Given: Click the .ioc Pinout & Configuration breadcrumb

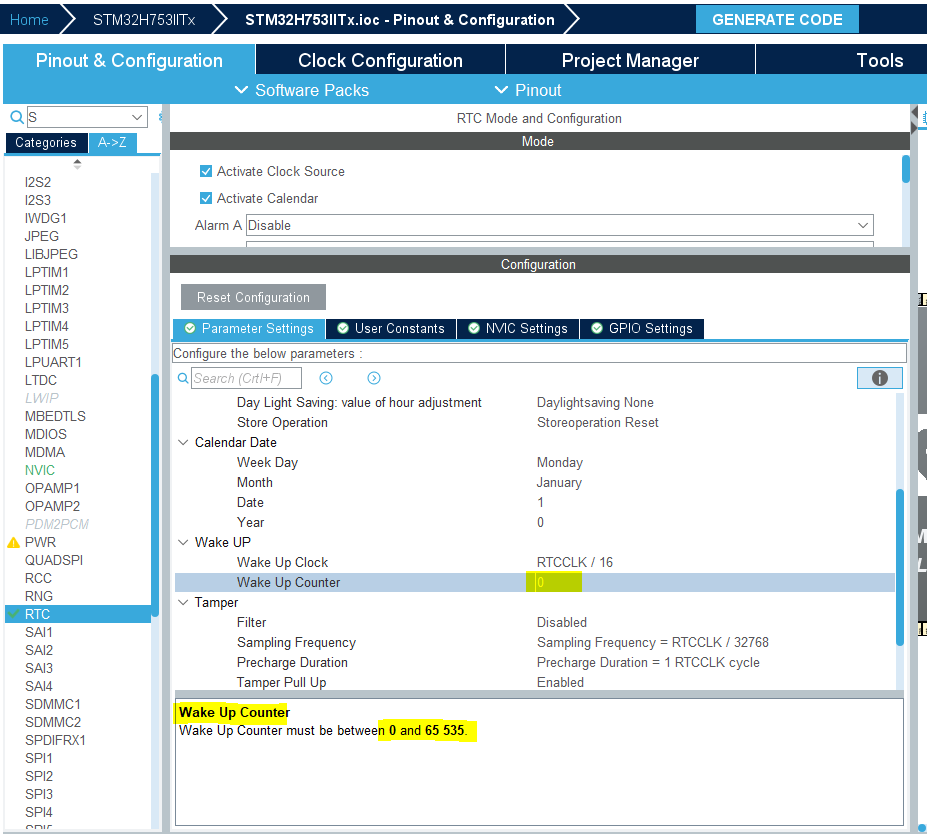Looking at the screenshot, I should pyautogui.click(x=400, y=20).
